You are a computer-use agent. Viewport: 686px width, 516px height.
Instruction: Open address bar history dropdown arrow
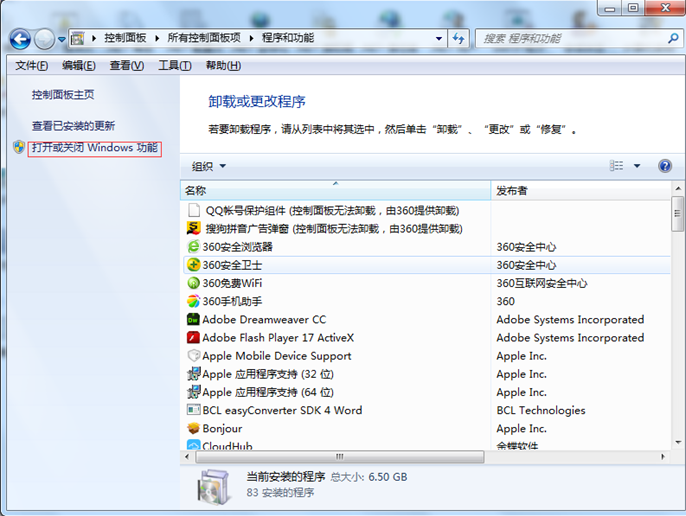coord(438,39)
